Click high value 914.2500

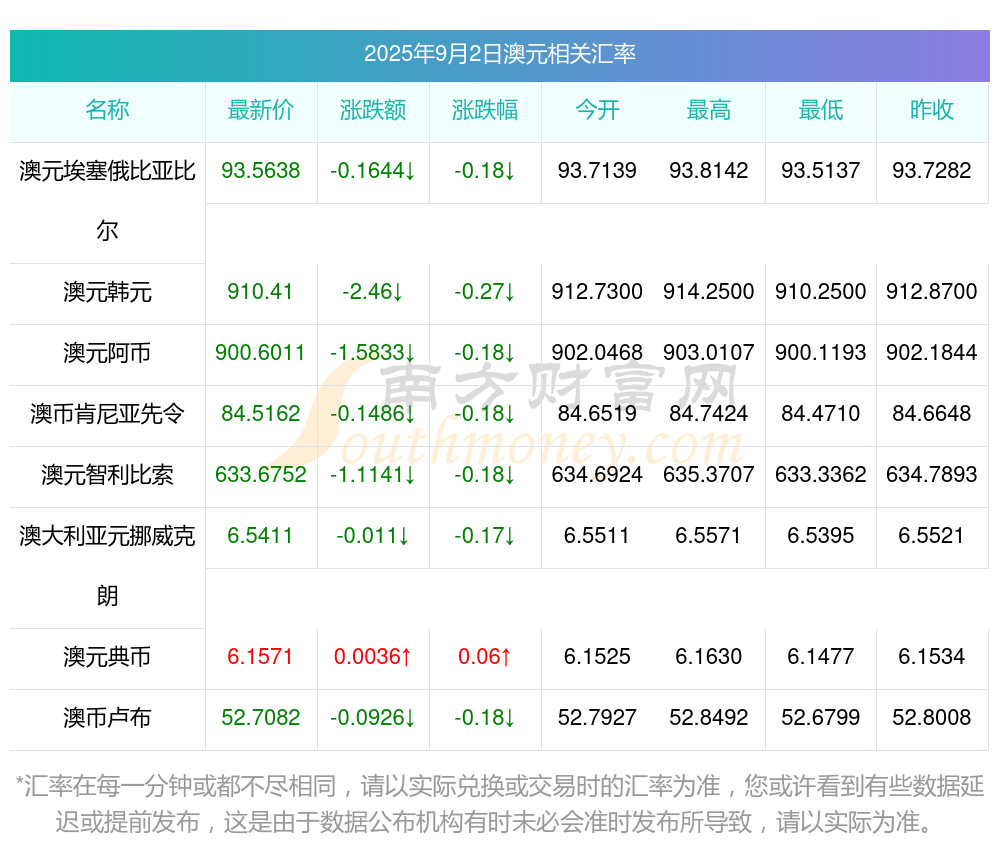pyautogui.click(x=709, y=291)
